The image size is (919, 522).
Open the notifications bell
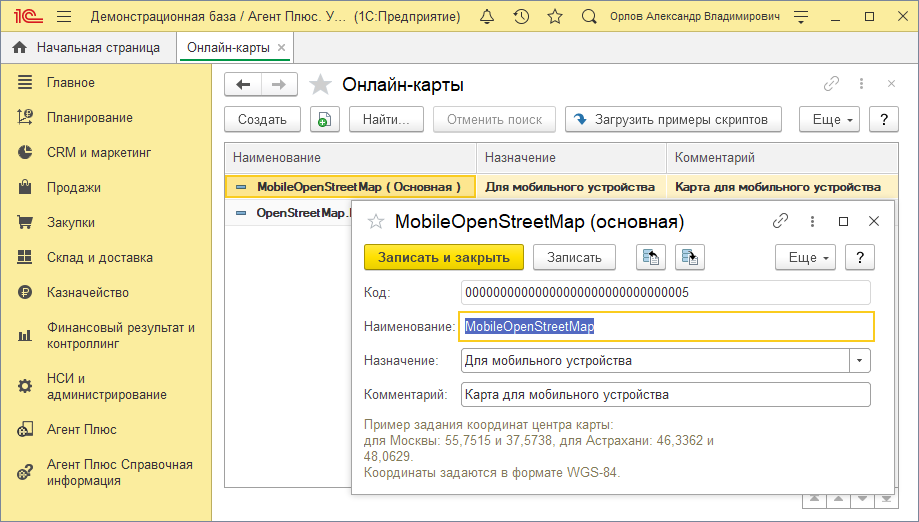(486, 16)
